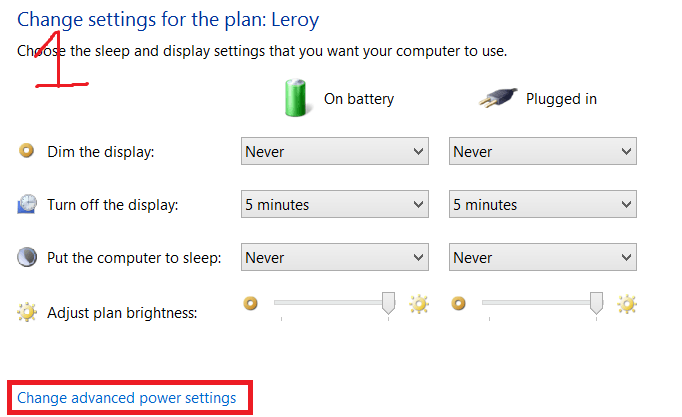The width and height of the screenshot is (682, 417).
Task: Click low brightness icon for Plugged in slider
Action: click(459, 302)
